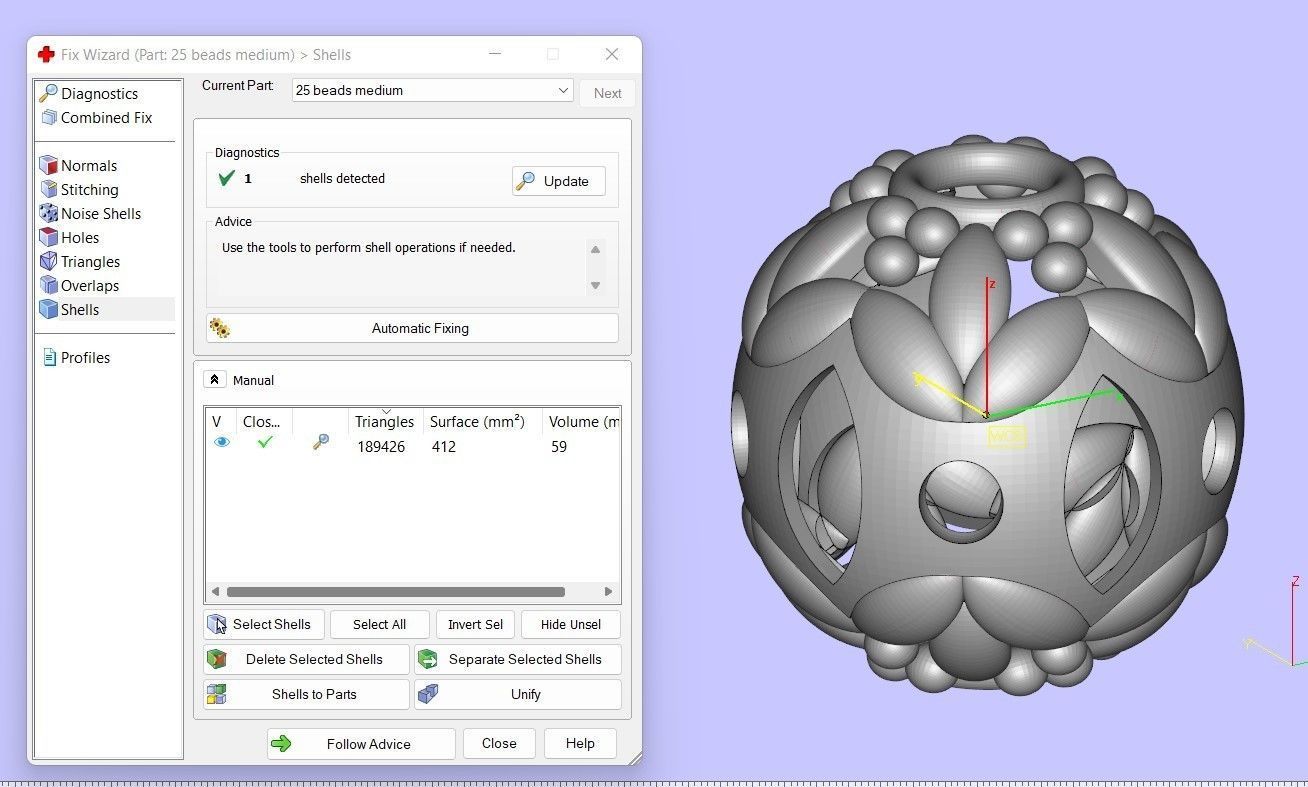
Task: Run Automatic Fixing
Action: 412,328
